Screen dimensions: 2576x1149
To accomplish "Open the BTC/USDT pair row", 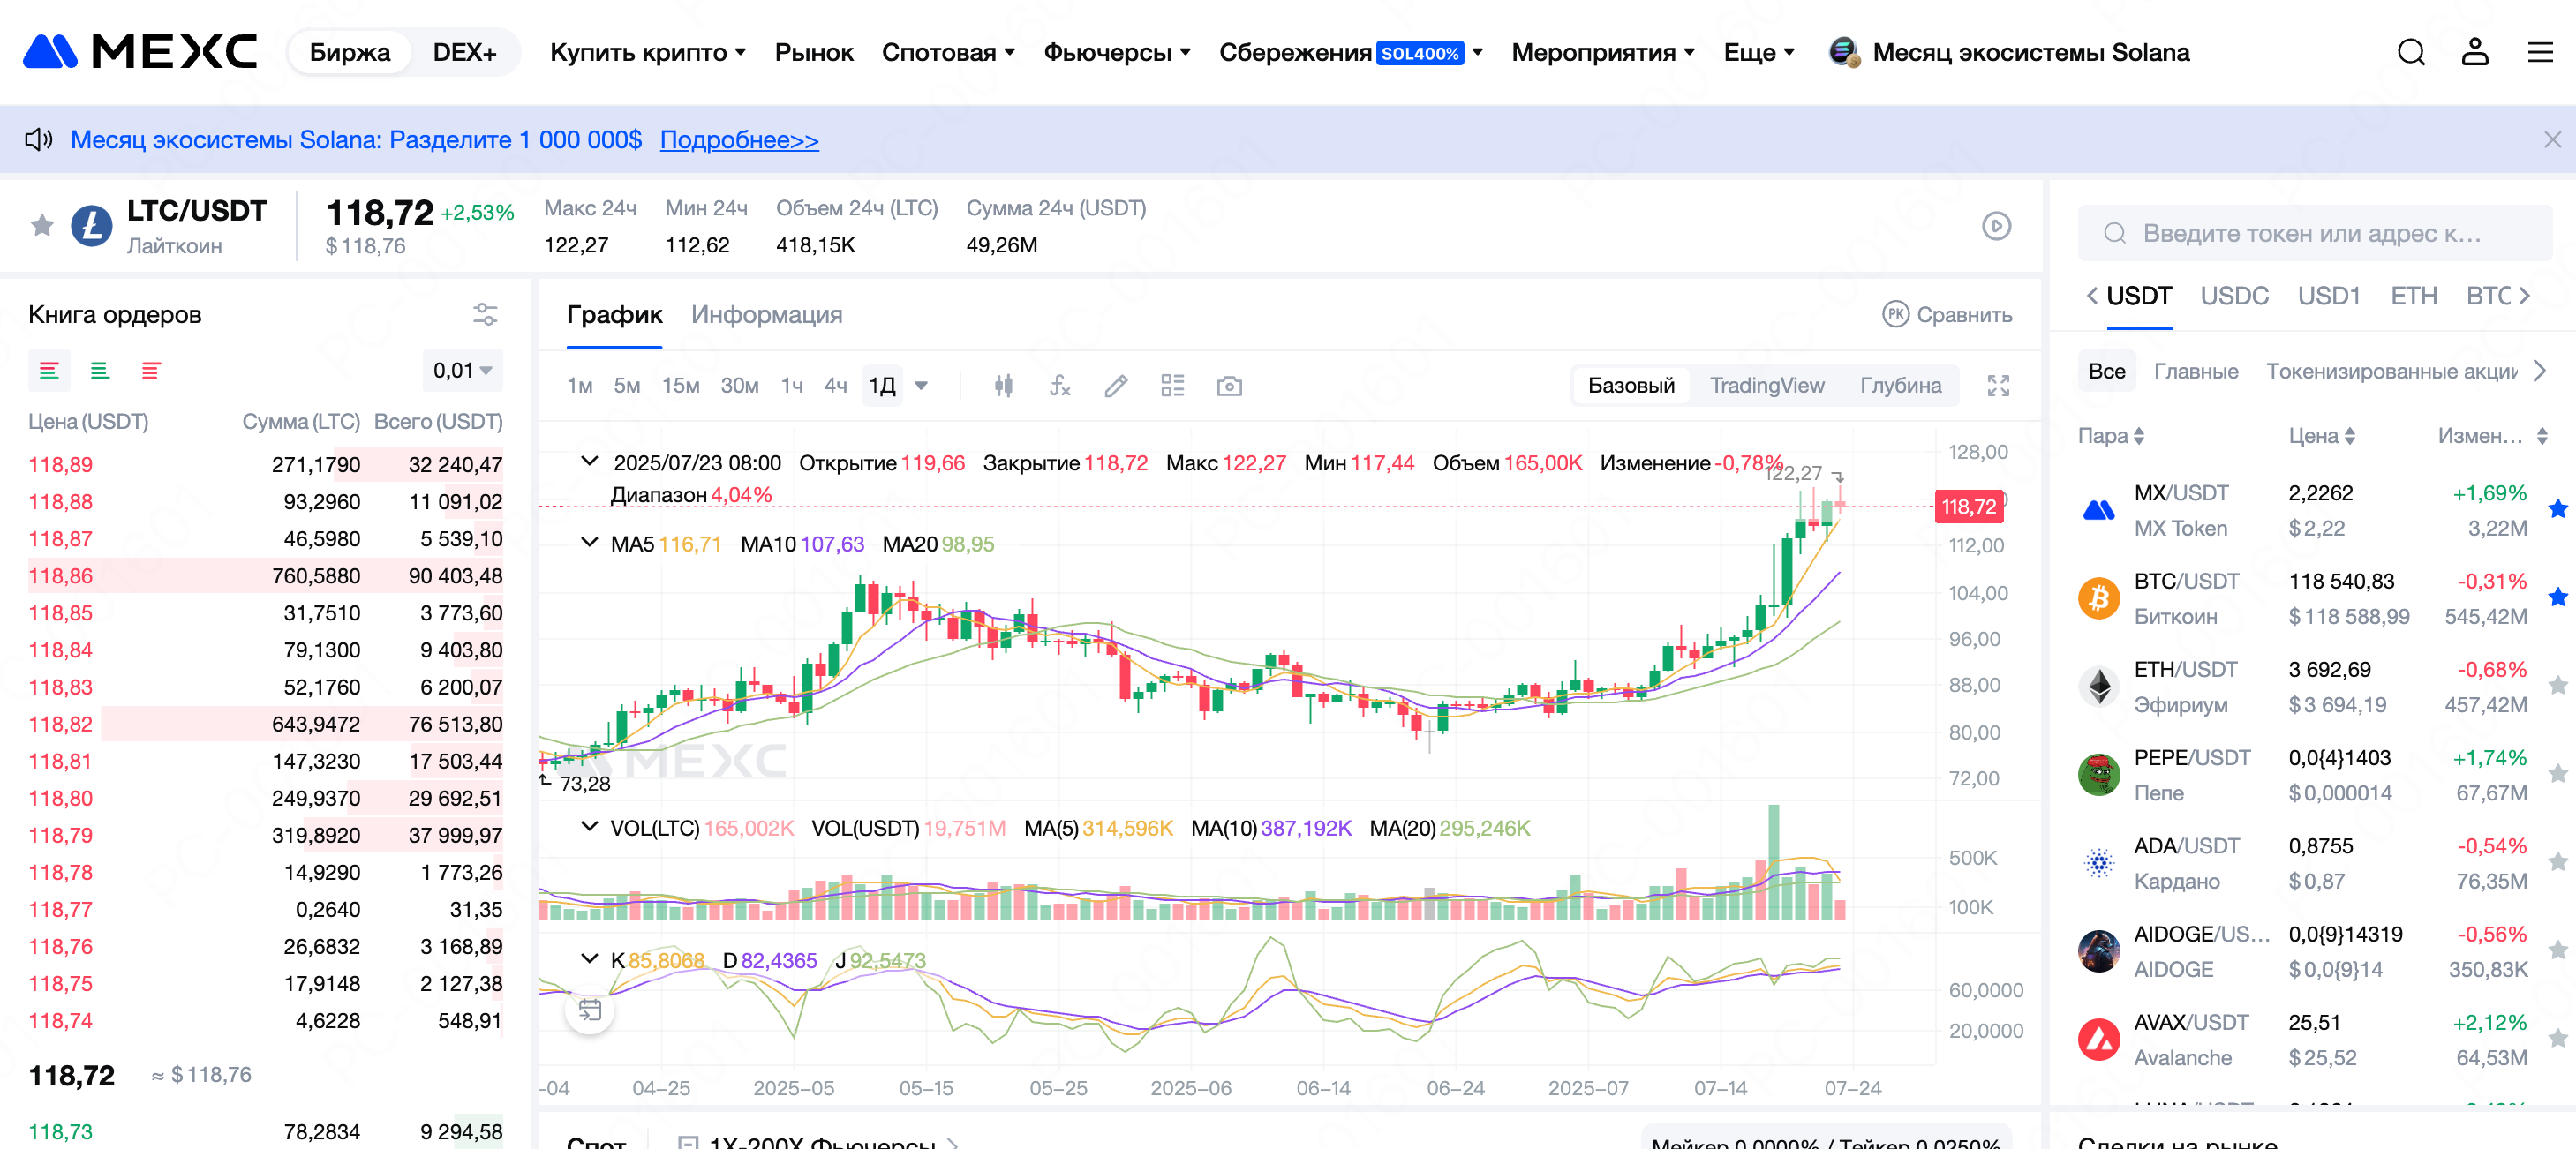I will pyautogui.click(x=2313, y=598).
